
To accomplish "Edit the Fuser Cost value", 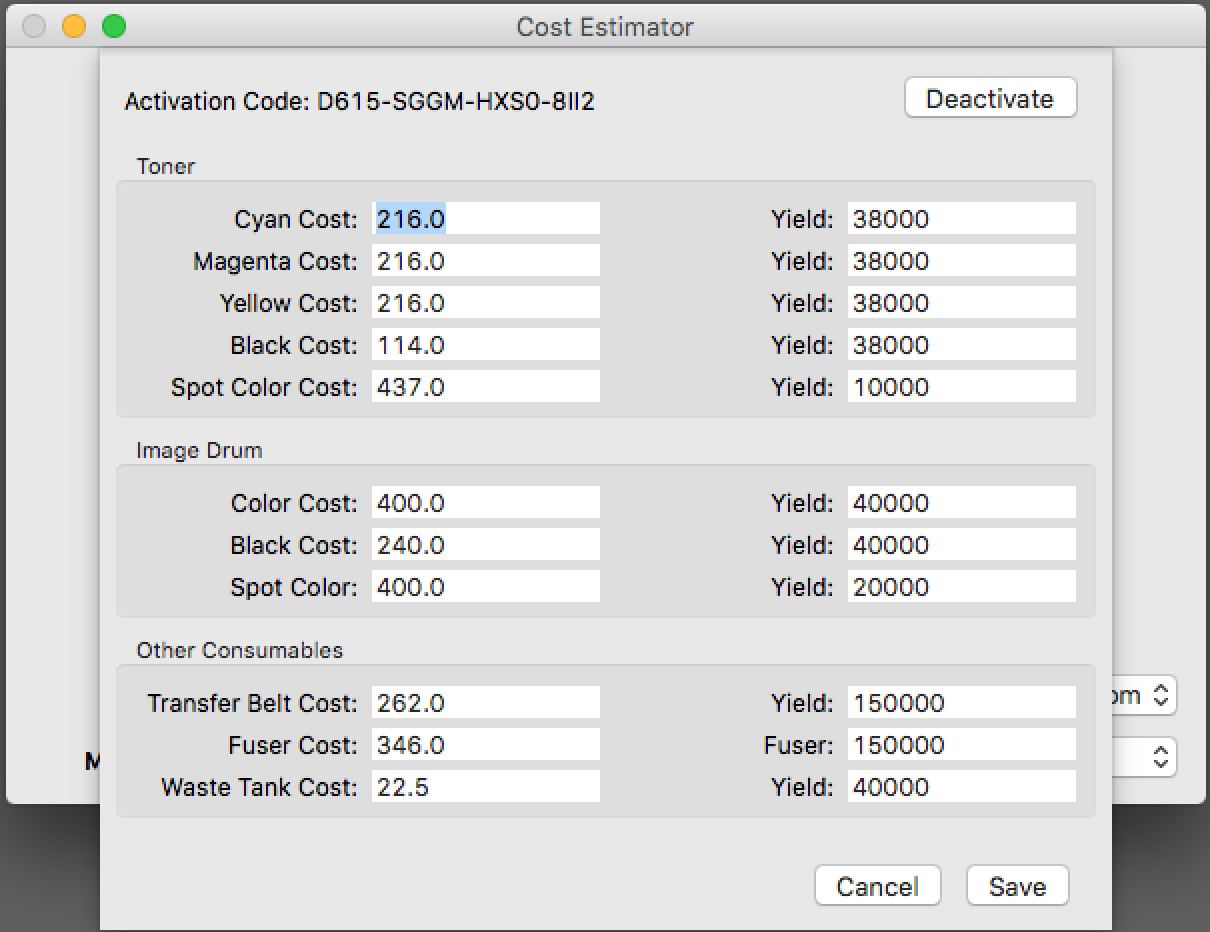I will tap(486, 745).
